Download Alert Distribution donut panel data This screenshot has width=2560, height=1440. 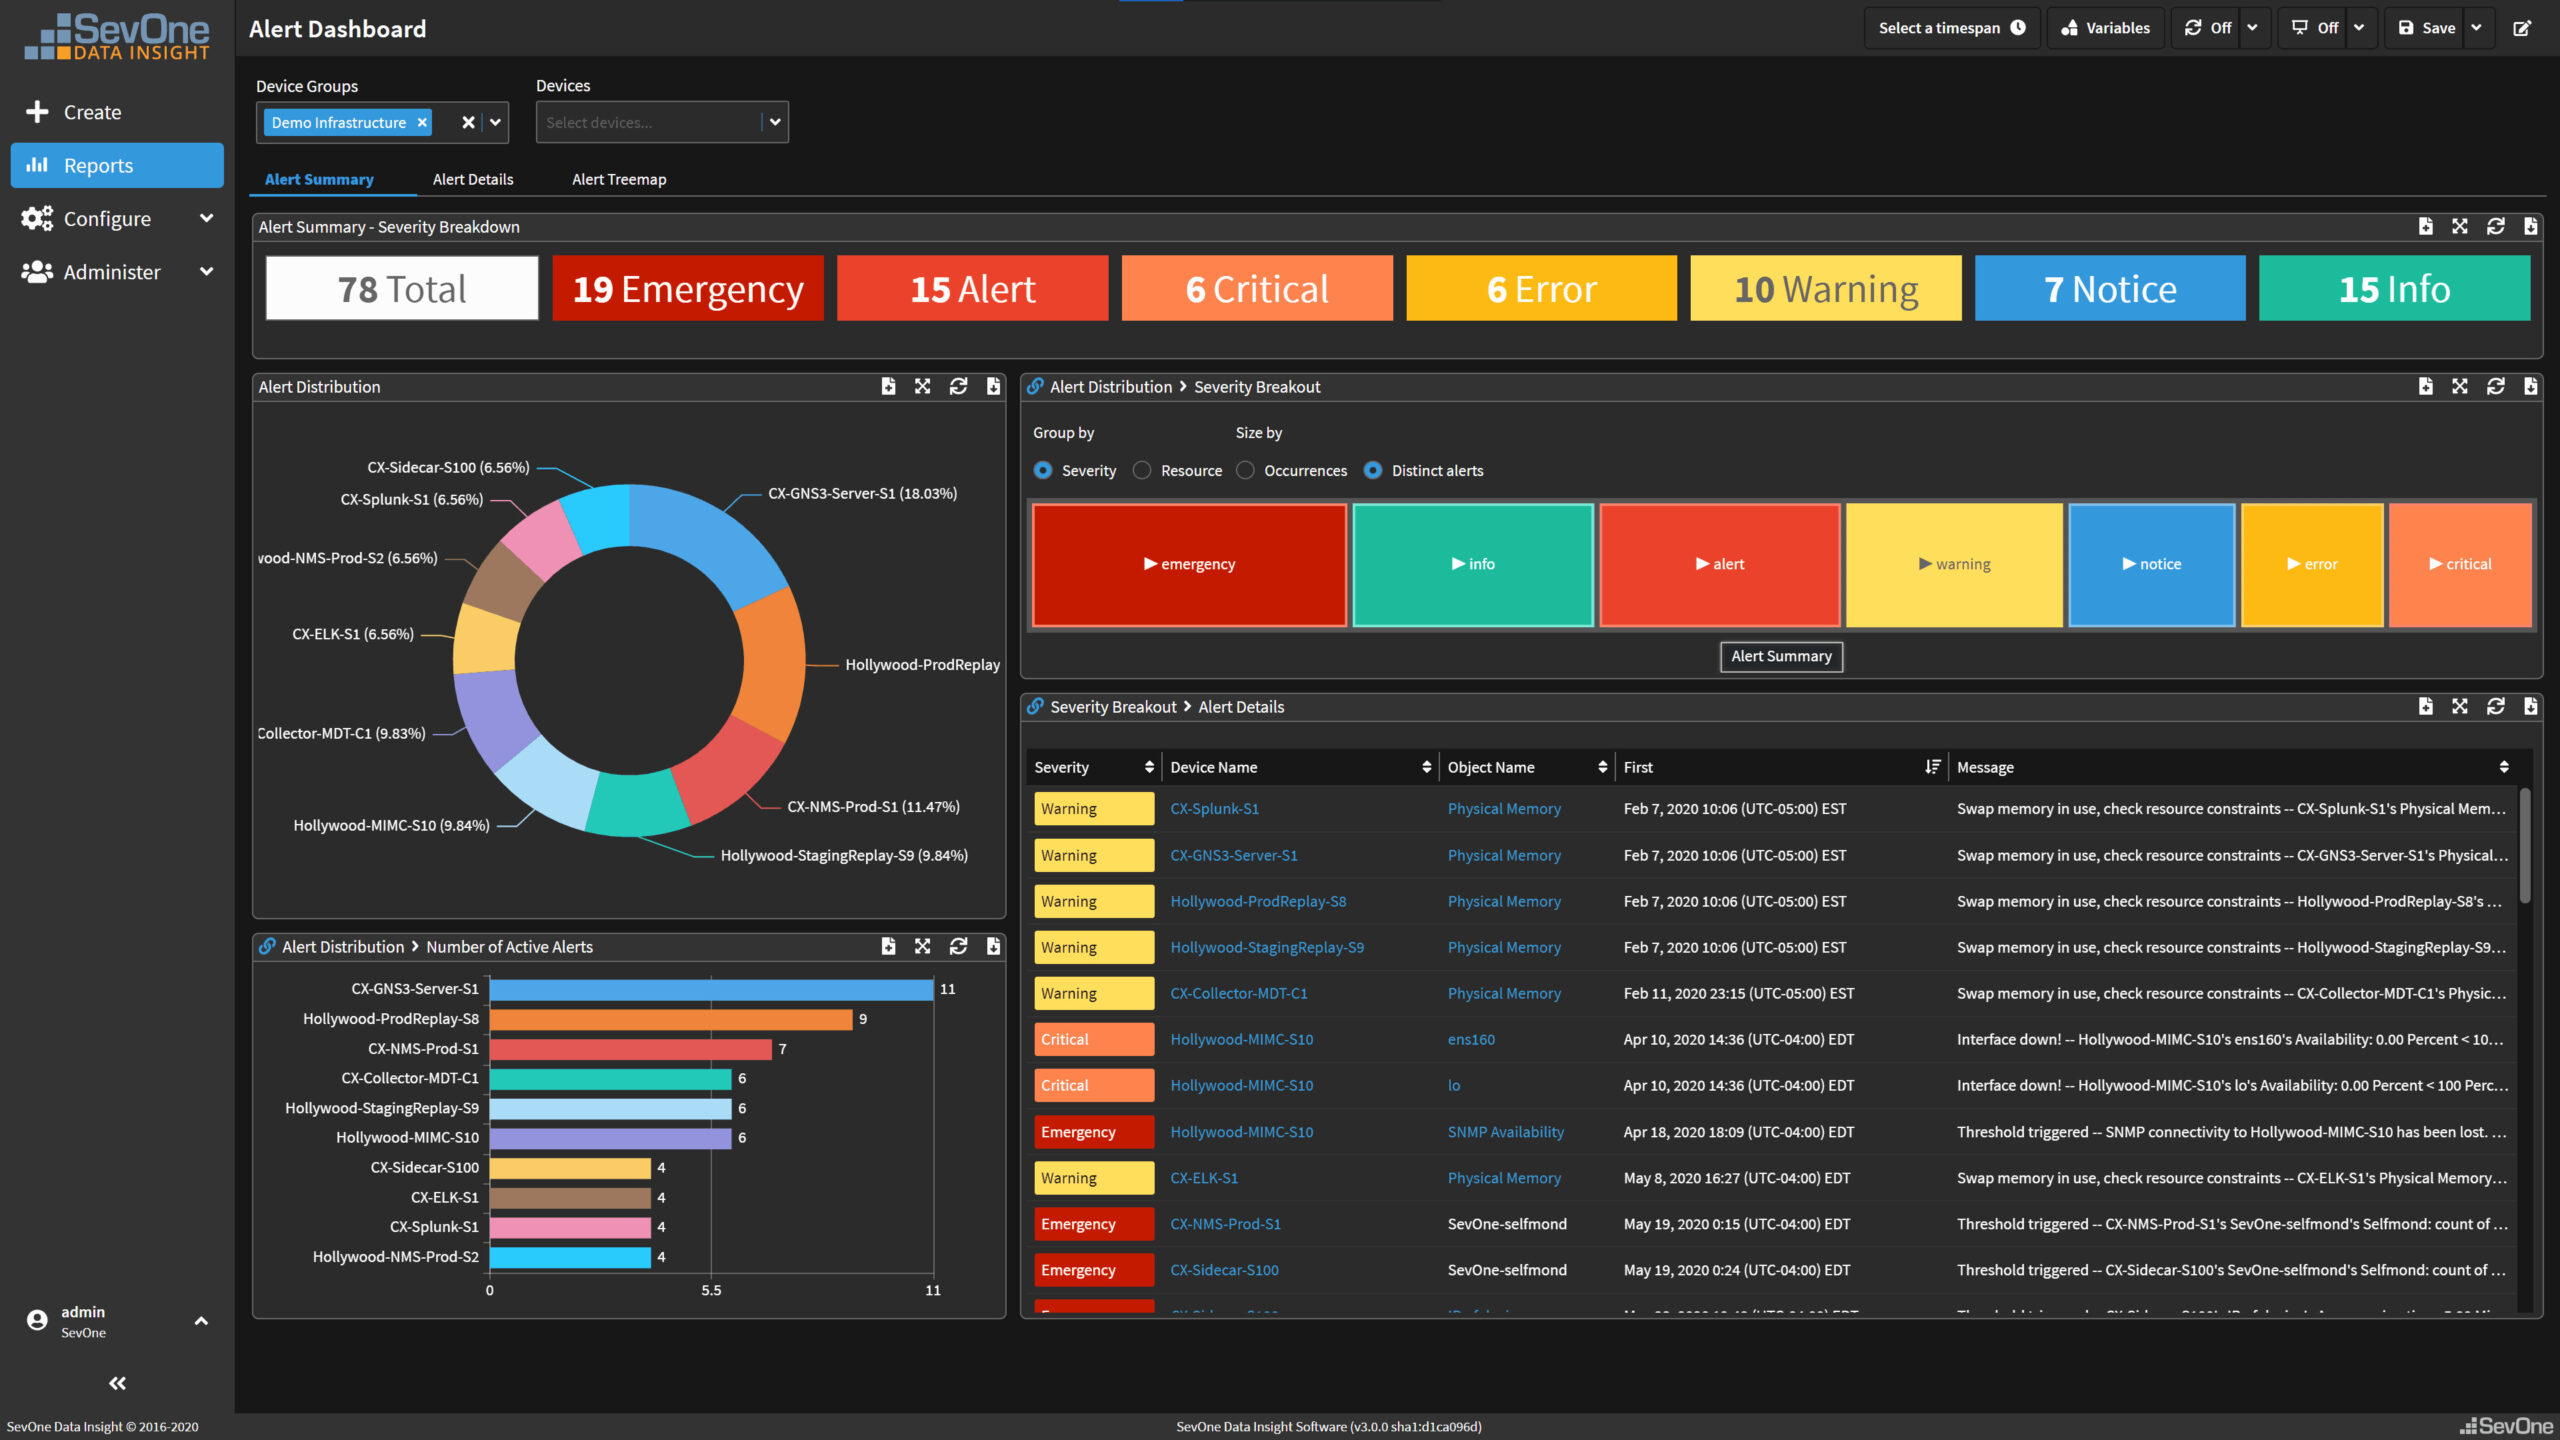coord(993,386)
